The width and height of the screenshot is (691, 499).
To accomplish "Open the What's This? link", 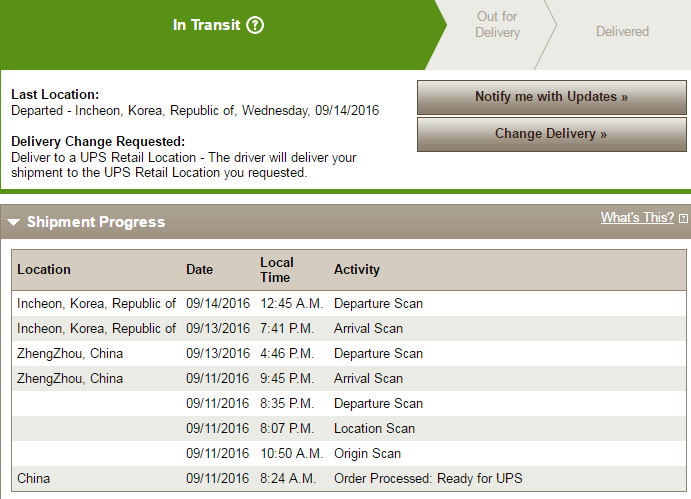I will (x=637, y=217).
